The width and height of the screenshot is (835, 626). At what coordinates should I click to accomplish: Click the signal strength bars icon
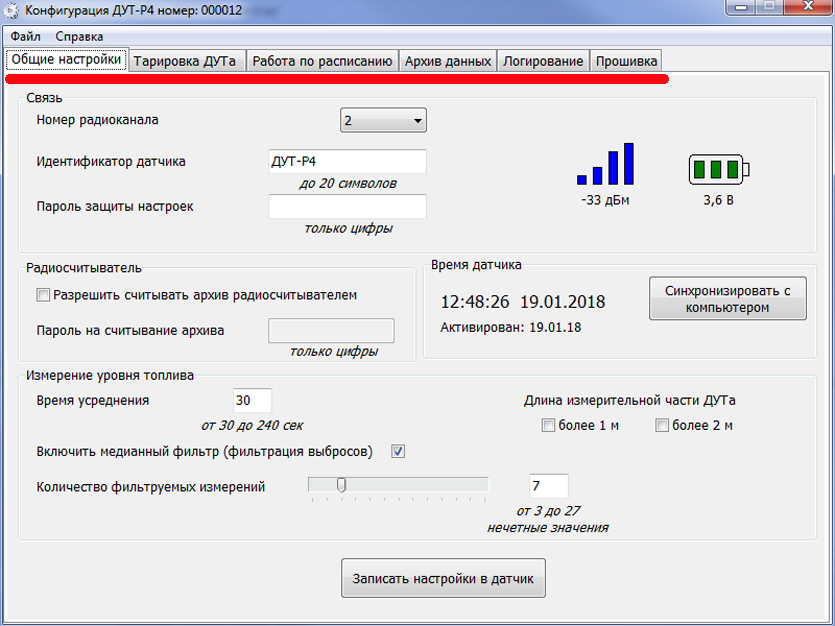(605, 164)
